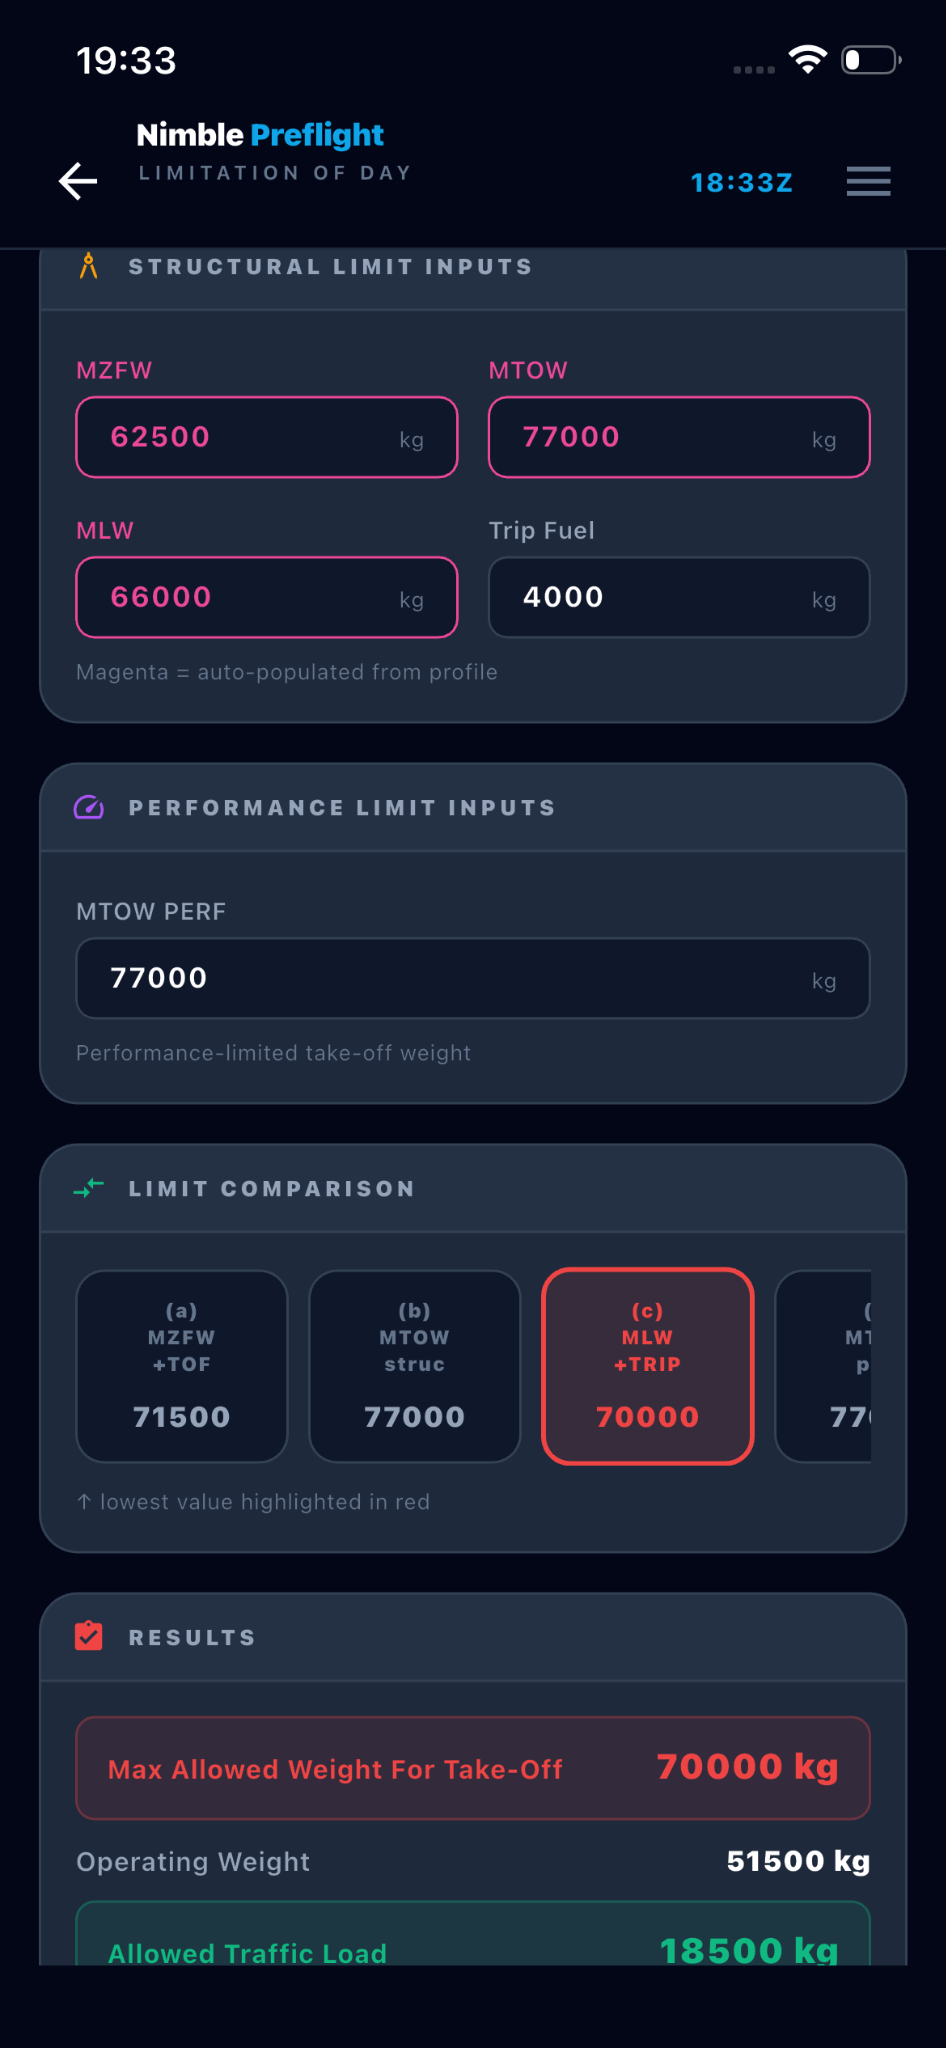Tap the Allowed Traffic Load result row
This screenshot has width=946, height=2048.
[473, 1934]
